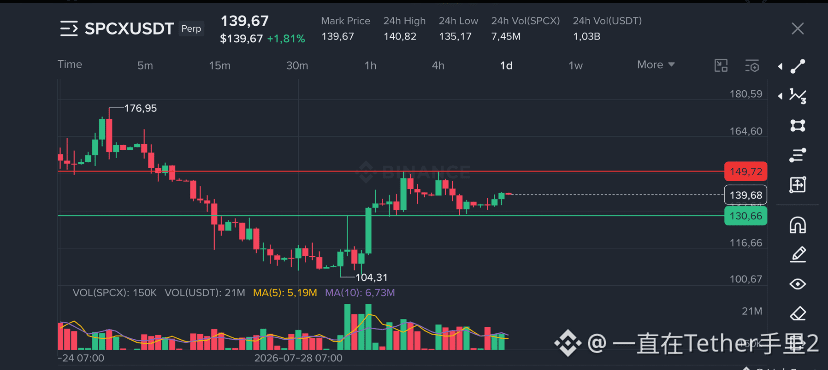
Task: Open the chart layout view icon
Action: (x=721, y=65)
